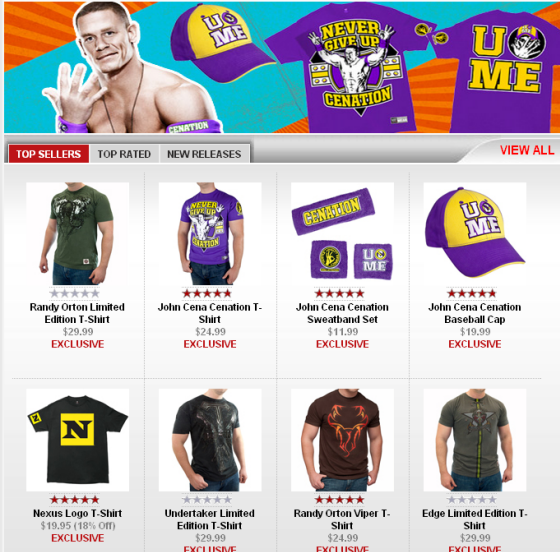Click the star rating under Nexus Logo T-Shirt
The height and width of the screenshot is (552, 560).
74,500
